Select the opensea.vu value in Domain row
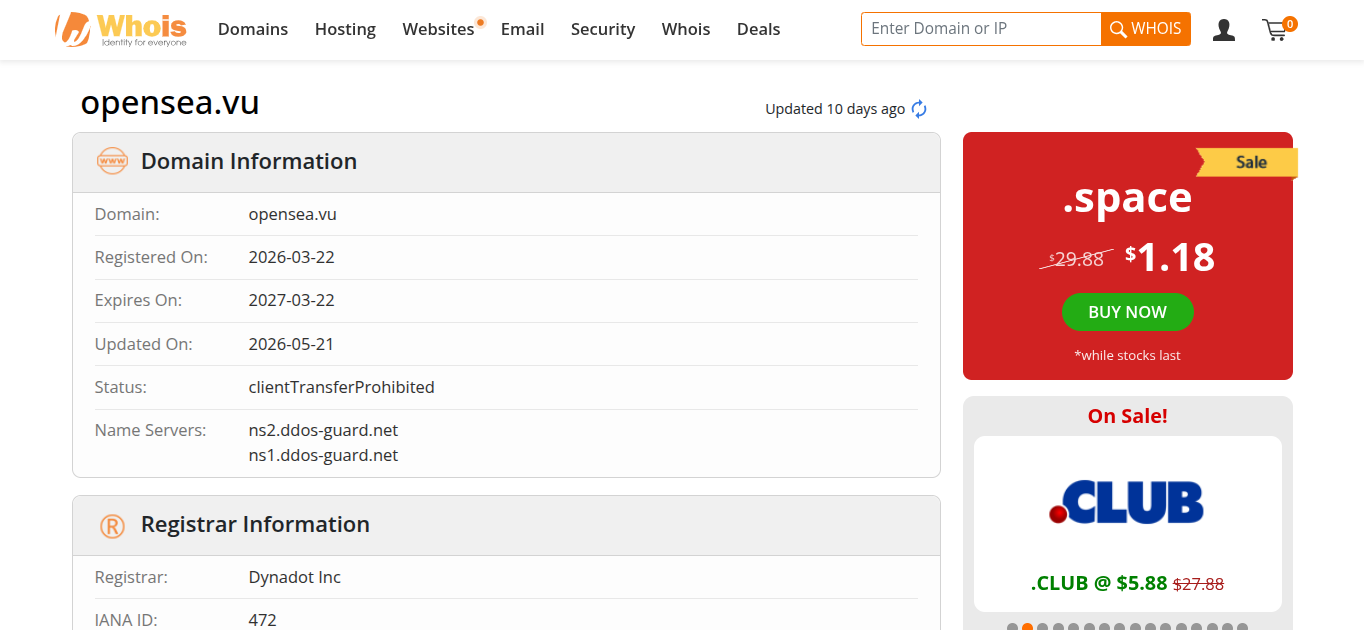 (x=293, y=214)
